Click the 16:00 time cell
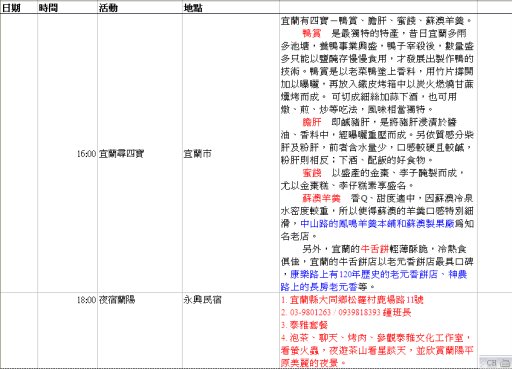 (x=67, y=153)
